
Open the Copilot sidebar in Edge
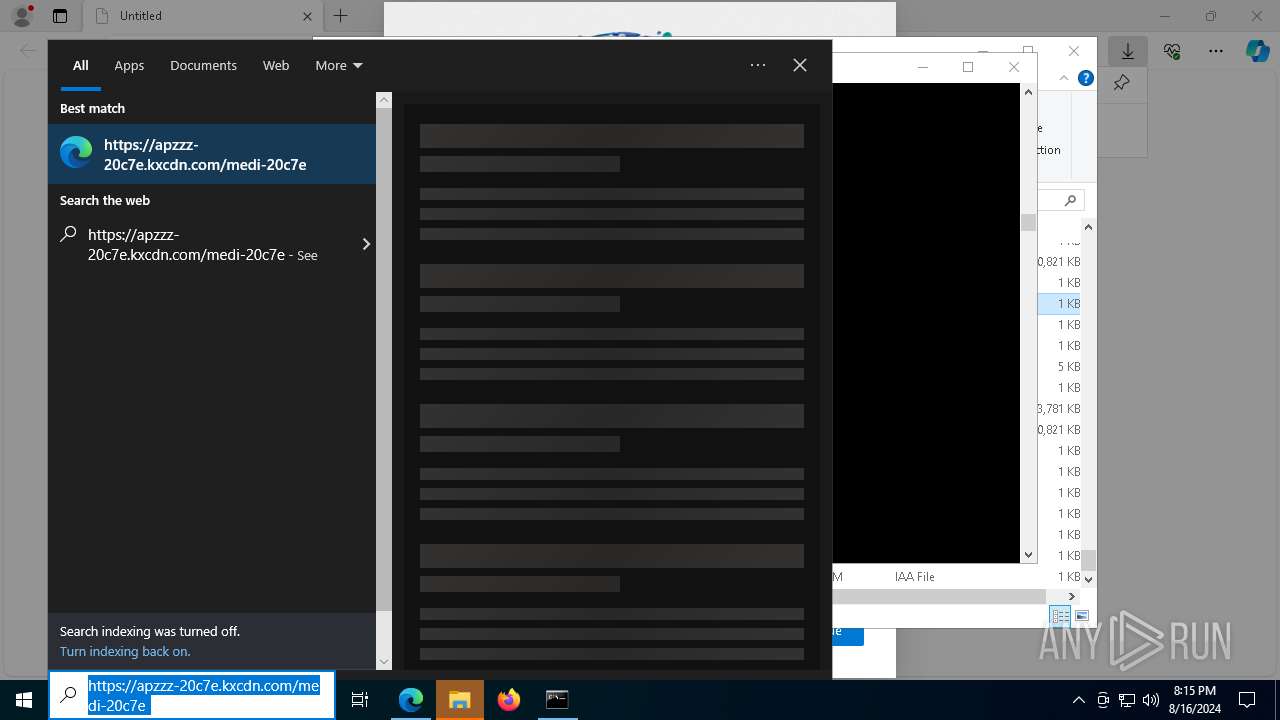pos(1257,51)
